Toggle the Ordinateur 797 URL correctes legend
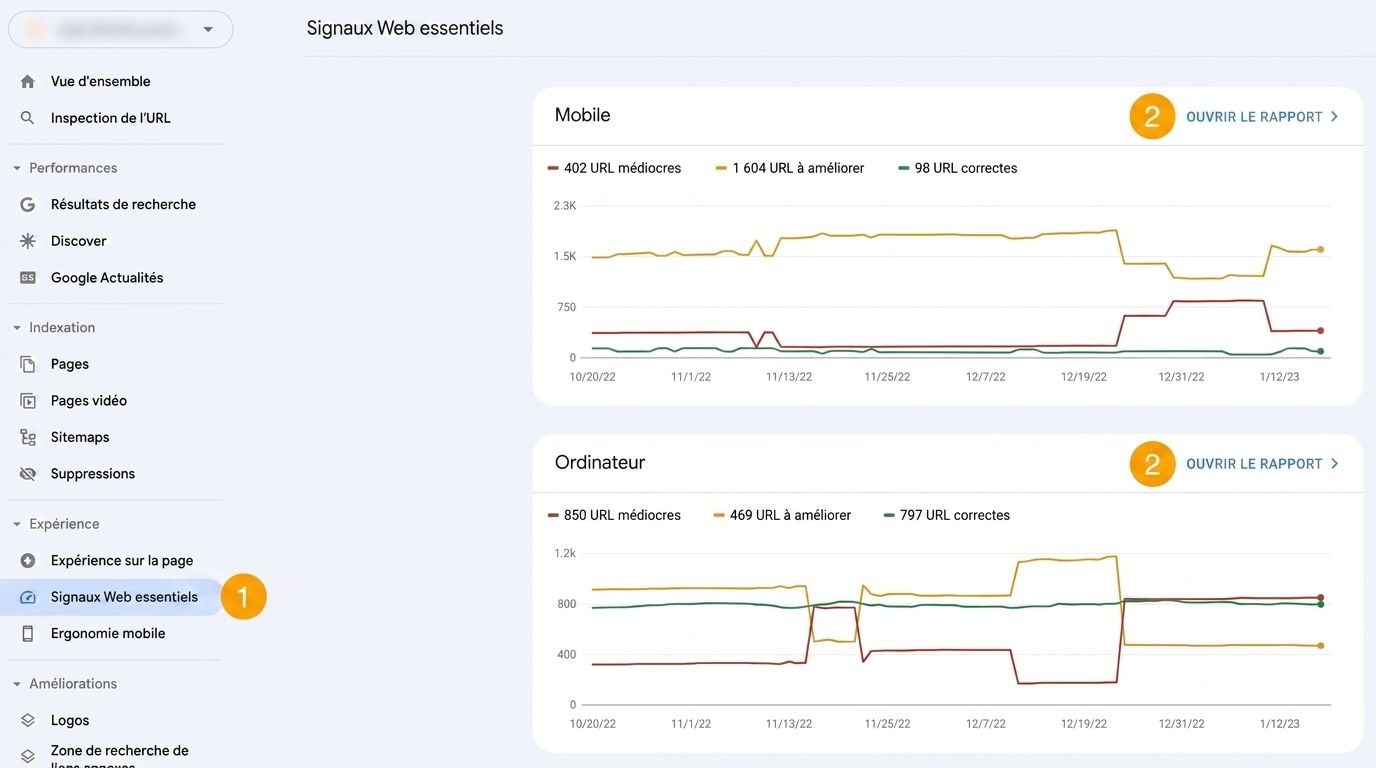This screenshot has width=1376, height=768. click(x=947, y=515)
